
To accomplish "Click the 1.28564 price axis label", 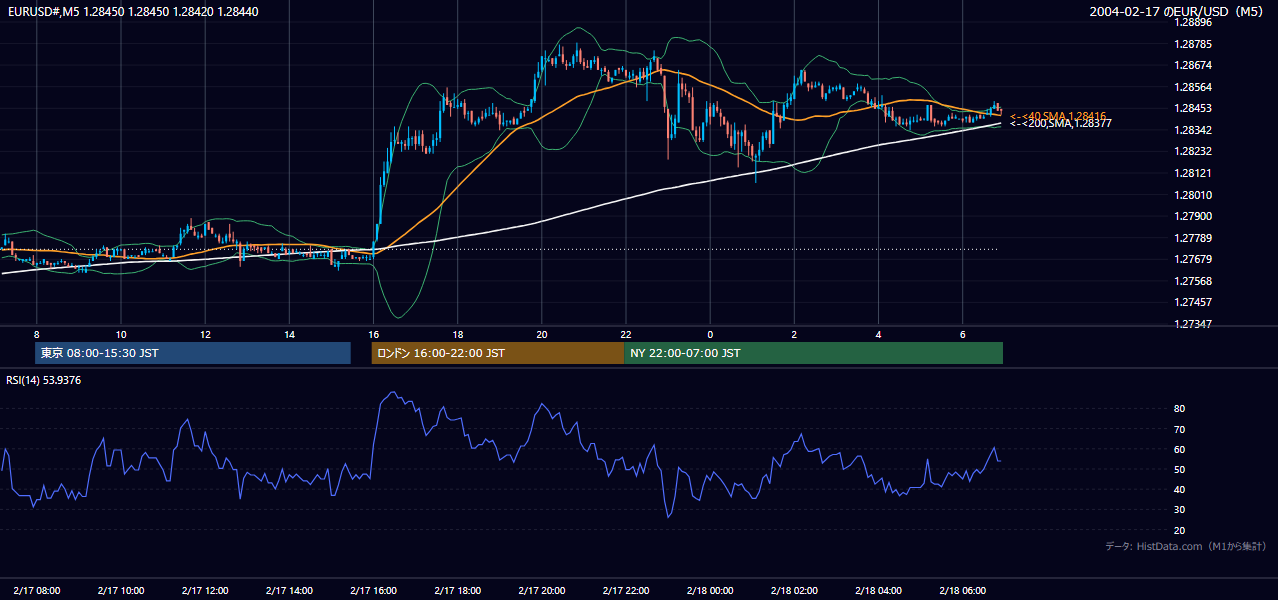I will 1194,87.
